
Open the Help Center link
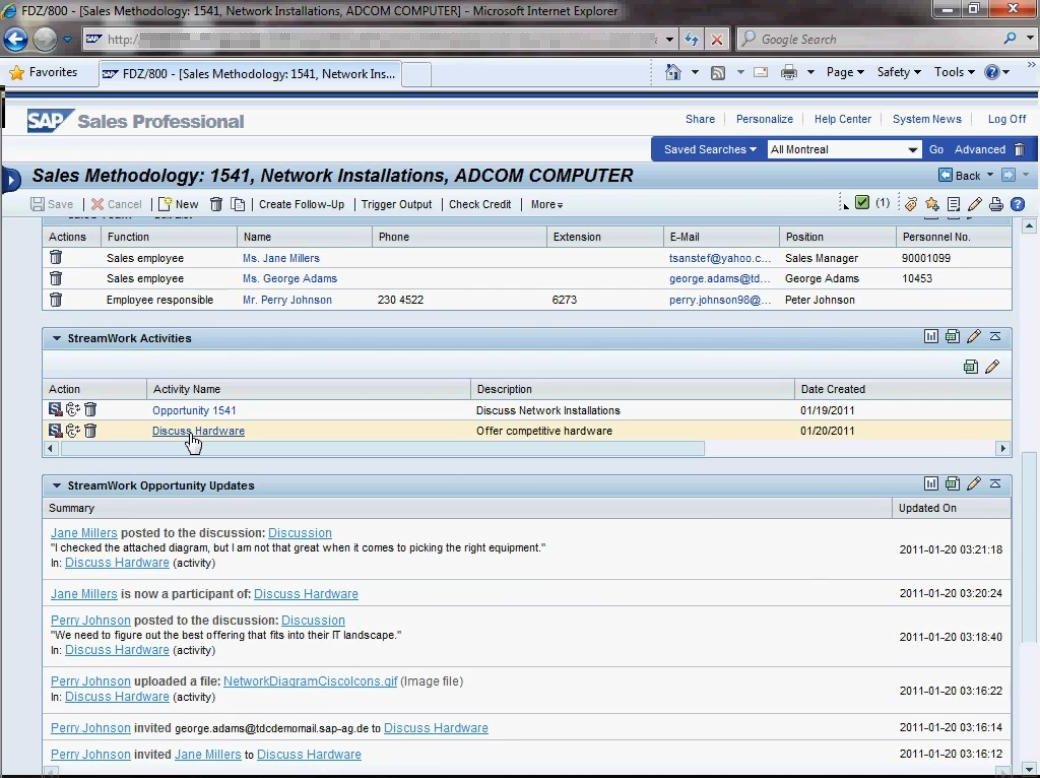point(842,119)
